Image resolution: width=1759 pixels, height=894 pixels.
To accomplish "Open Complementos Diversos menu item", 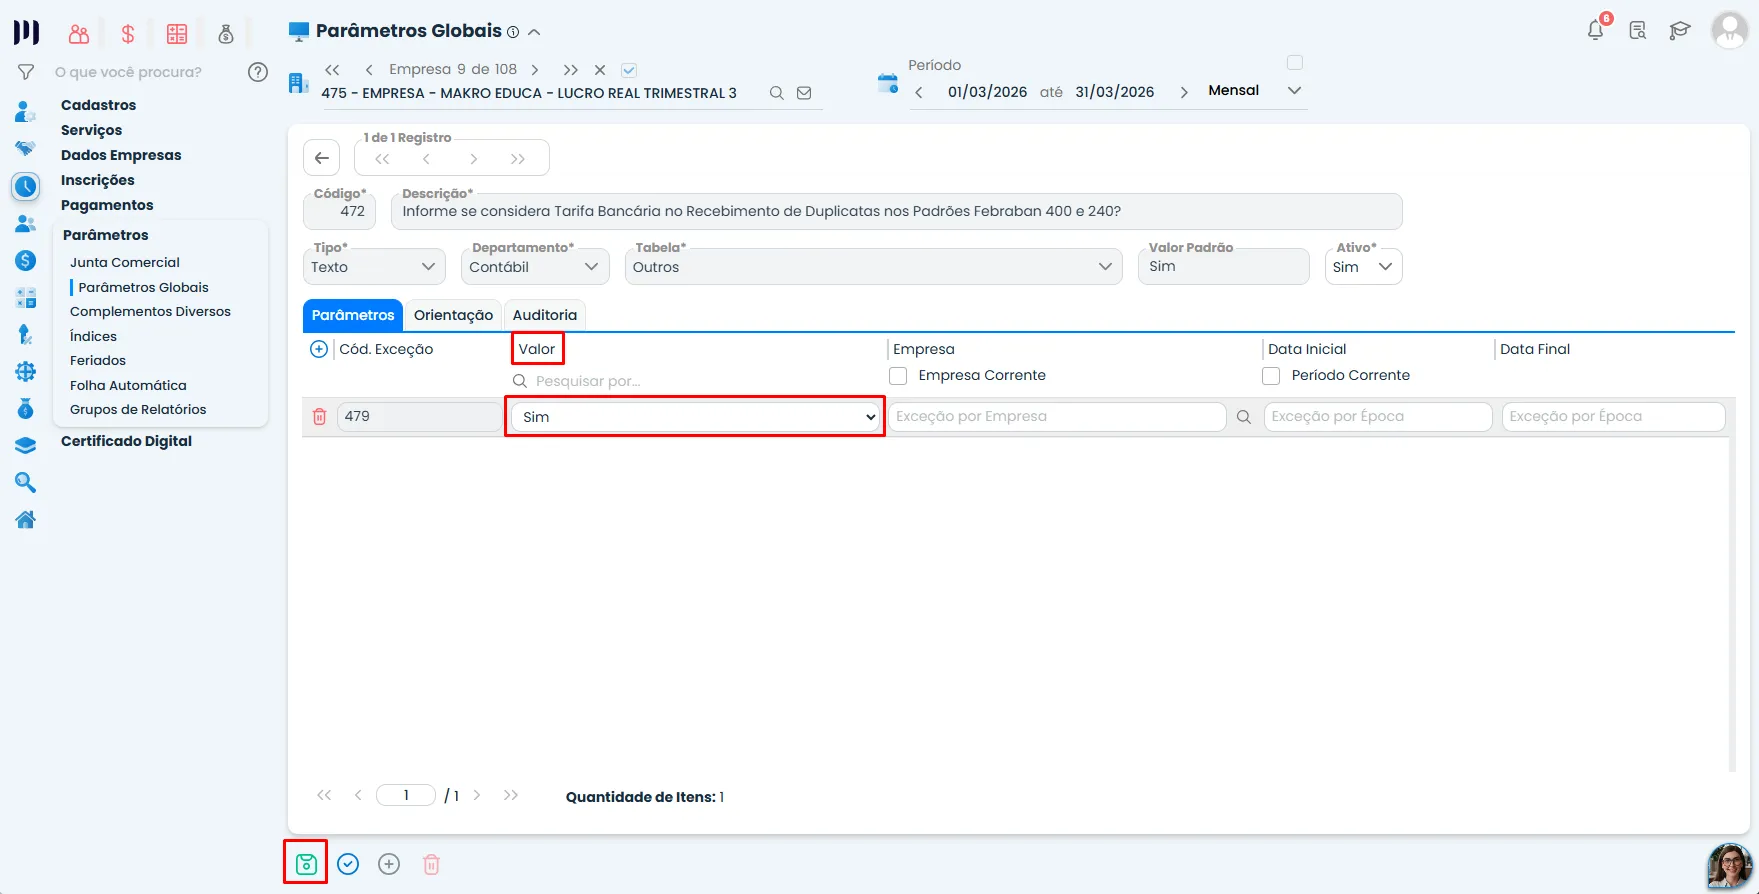I will 150,311.
